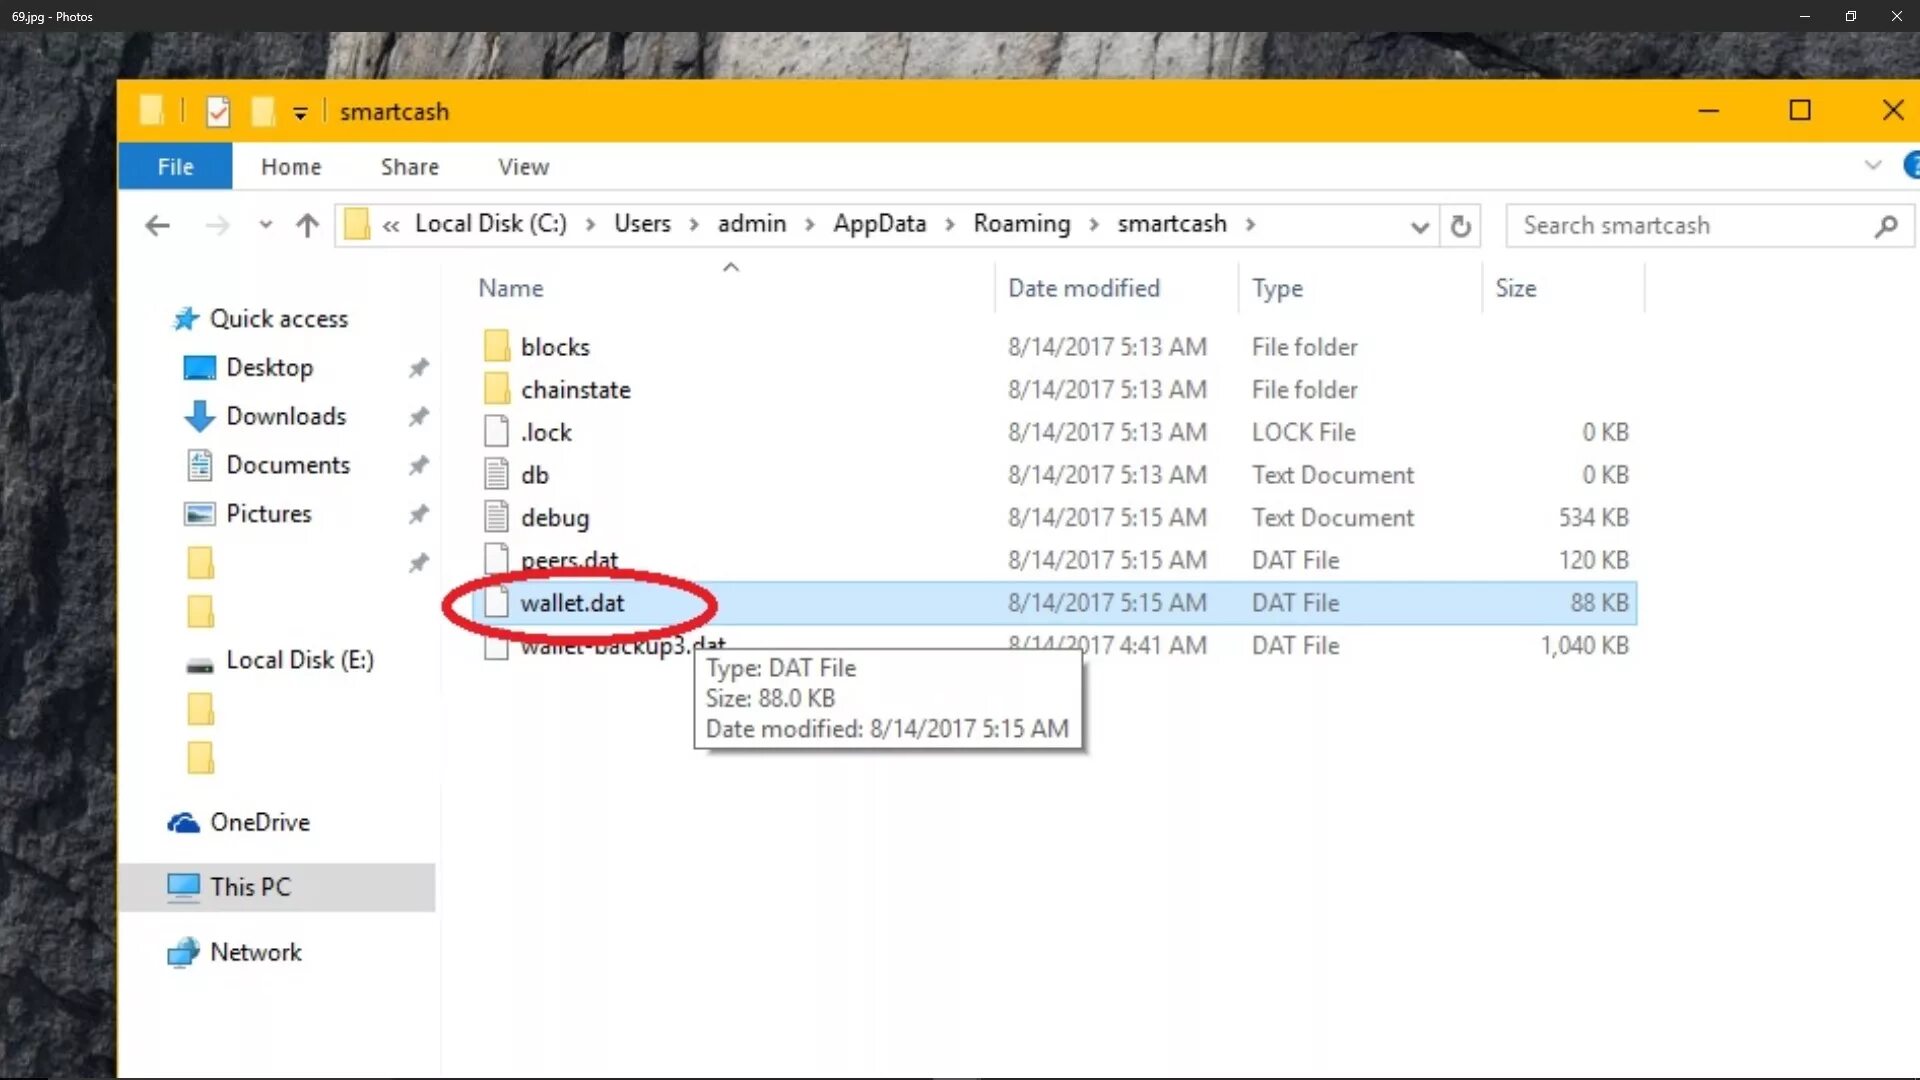Select the blocks folder icon
Screen dimensions: 1920x1080
[x=496, y=346]
